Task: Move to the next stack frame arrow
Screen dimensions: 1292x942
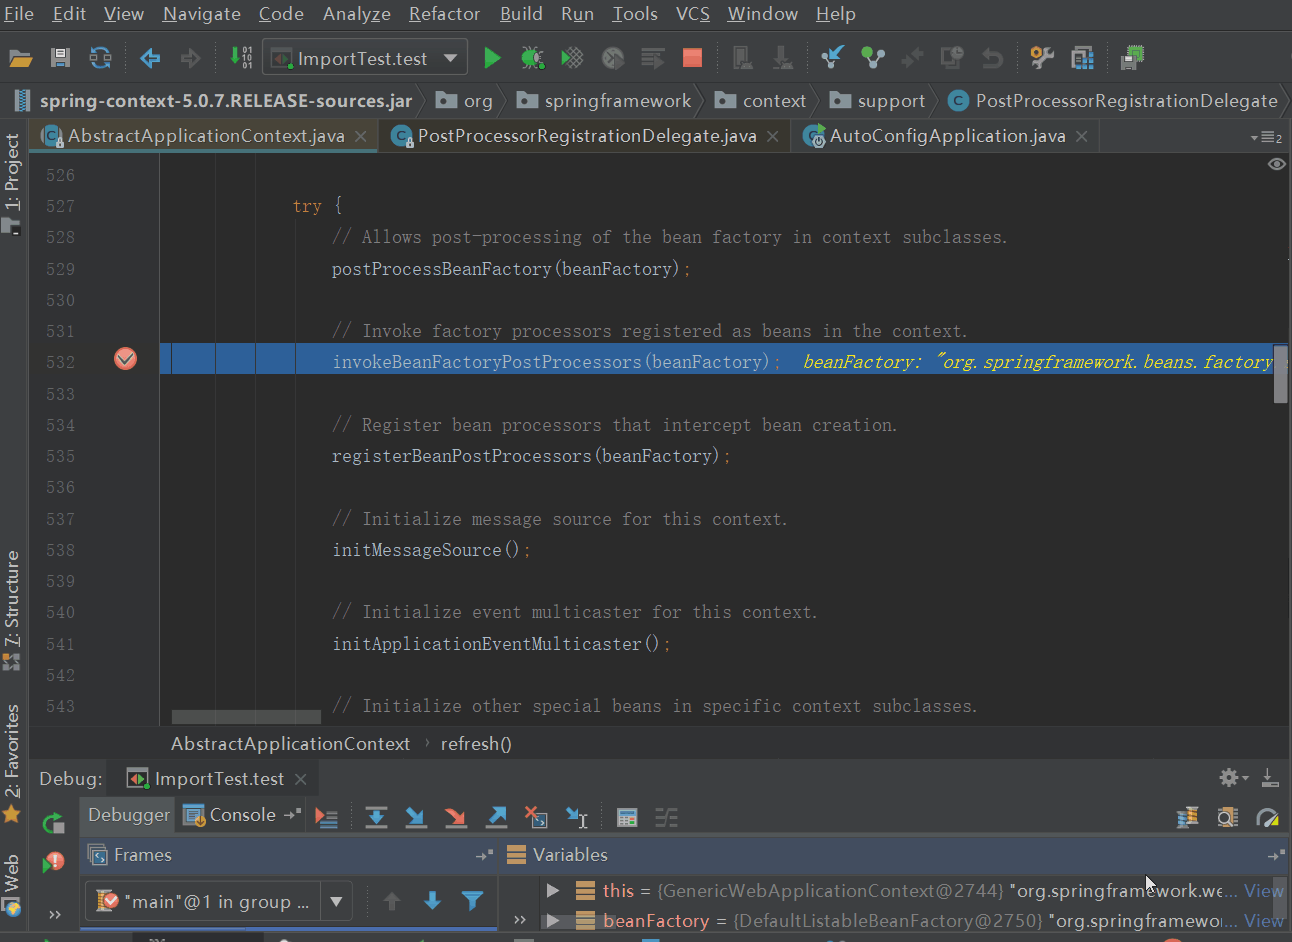Action: tap(432, 901)
